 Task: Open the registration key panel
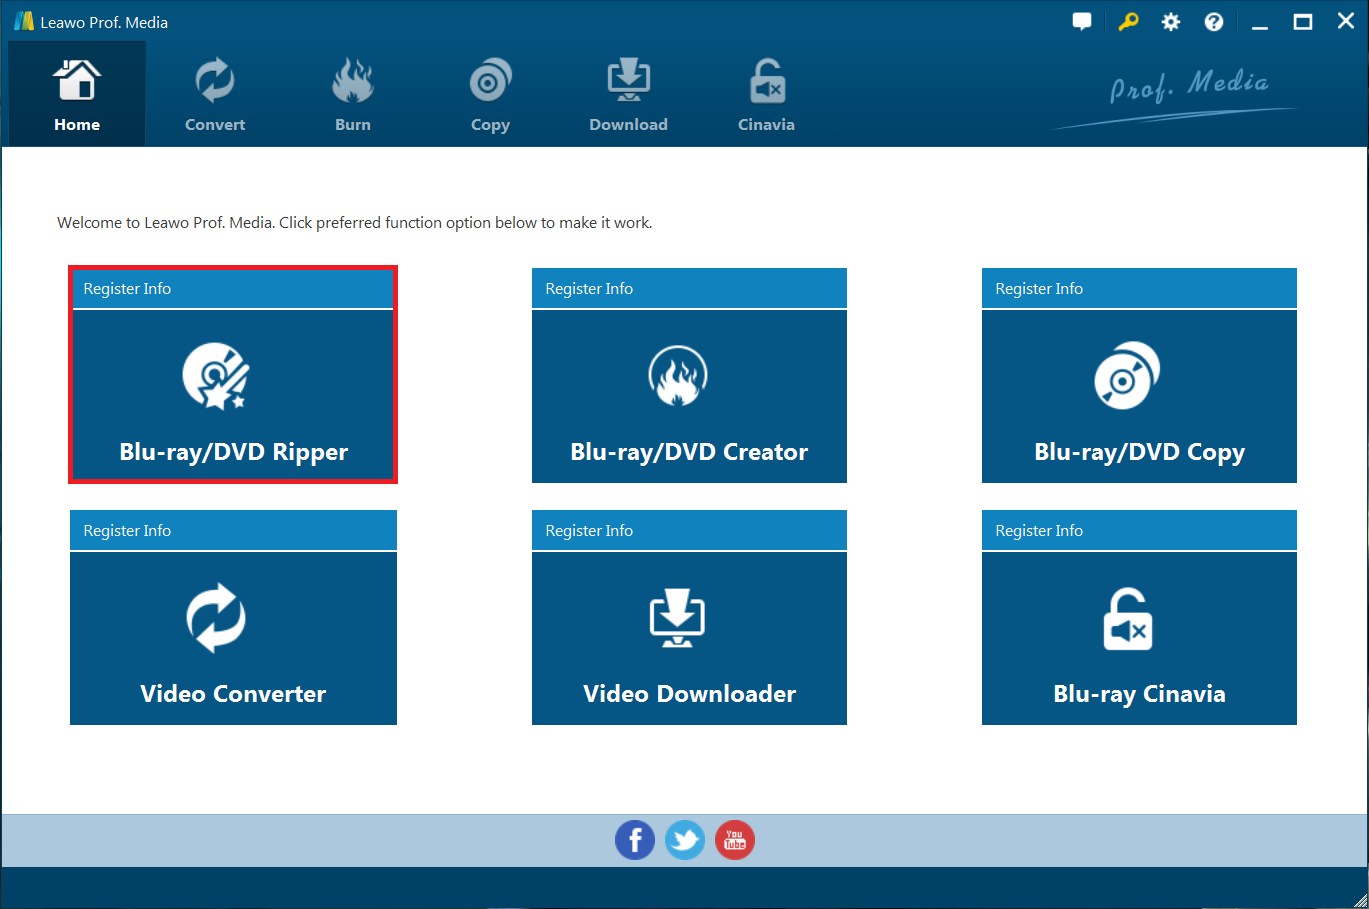pos(1126,21)
